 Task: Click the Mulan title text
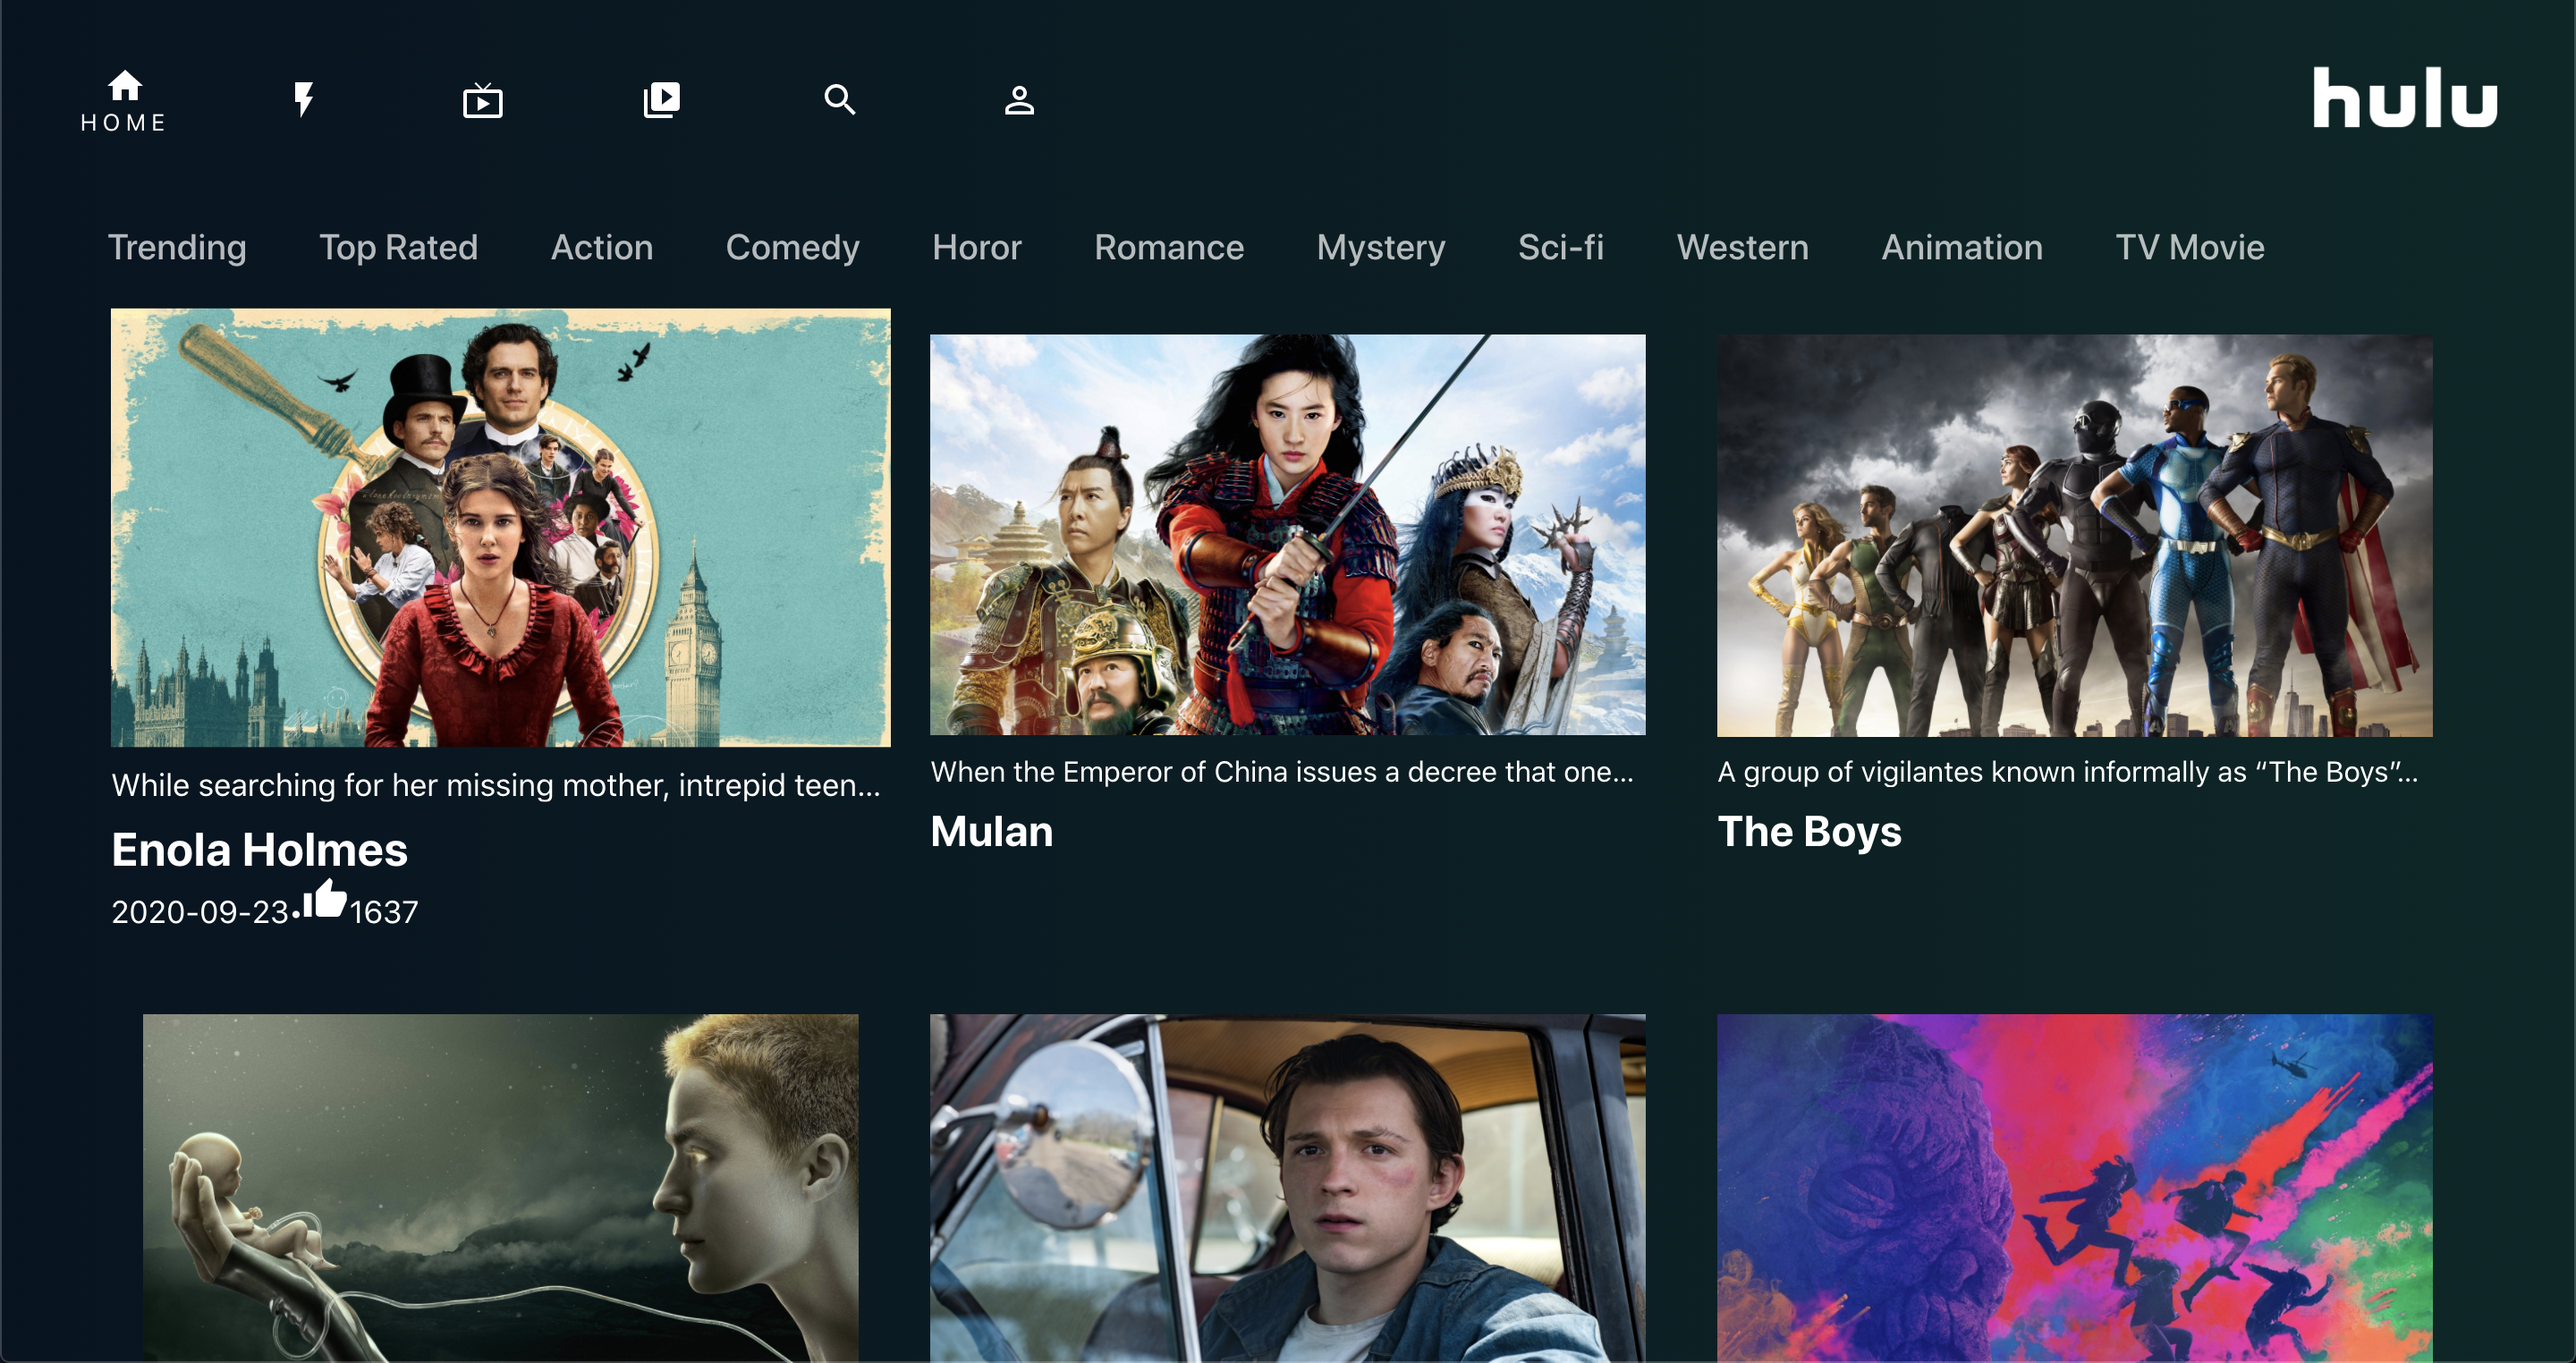tap(991, 832)
